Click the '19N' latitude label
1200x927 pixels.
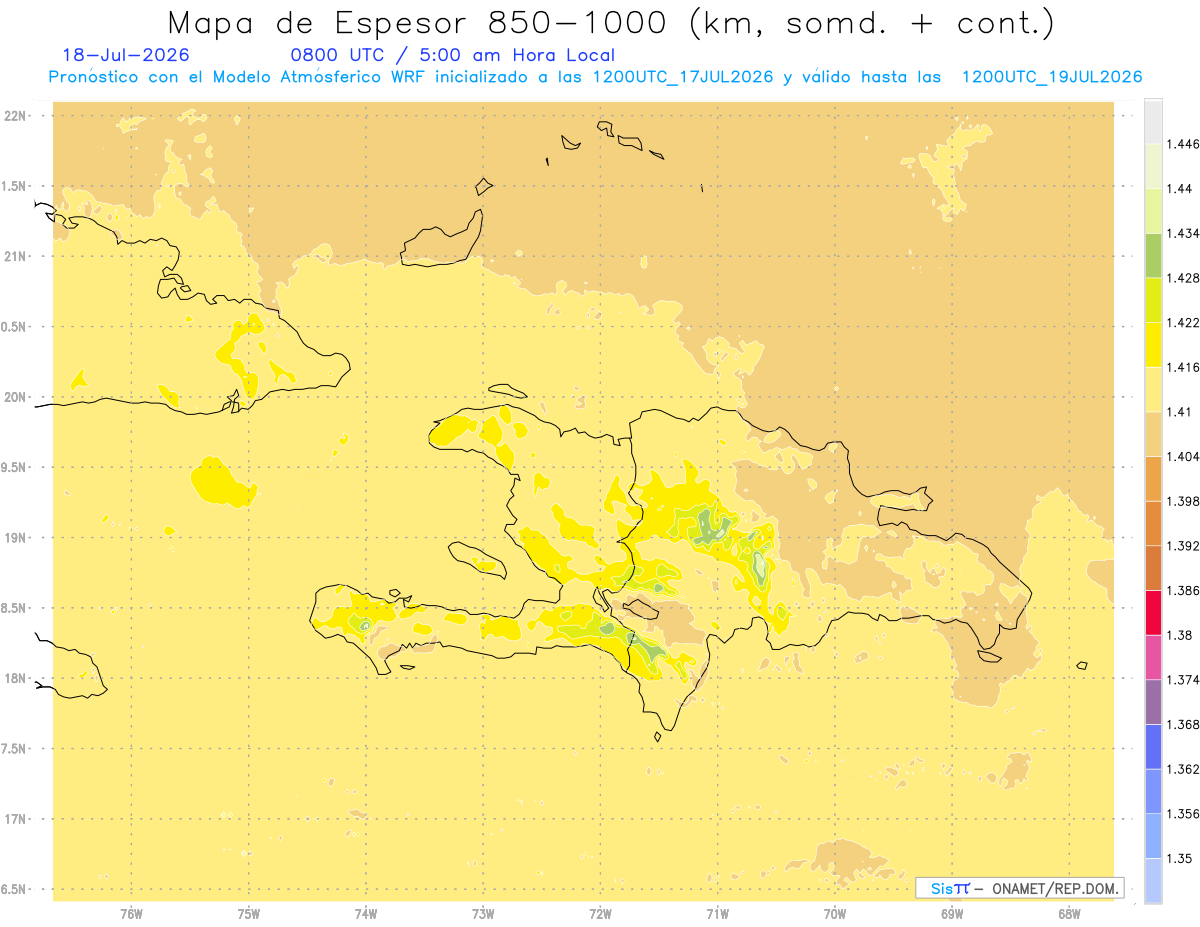(14, 538)
